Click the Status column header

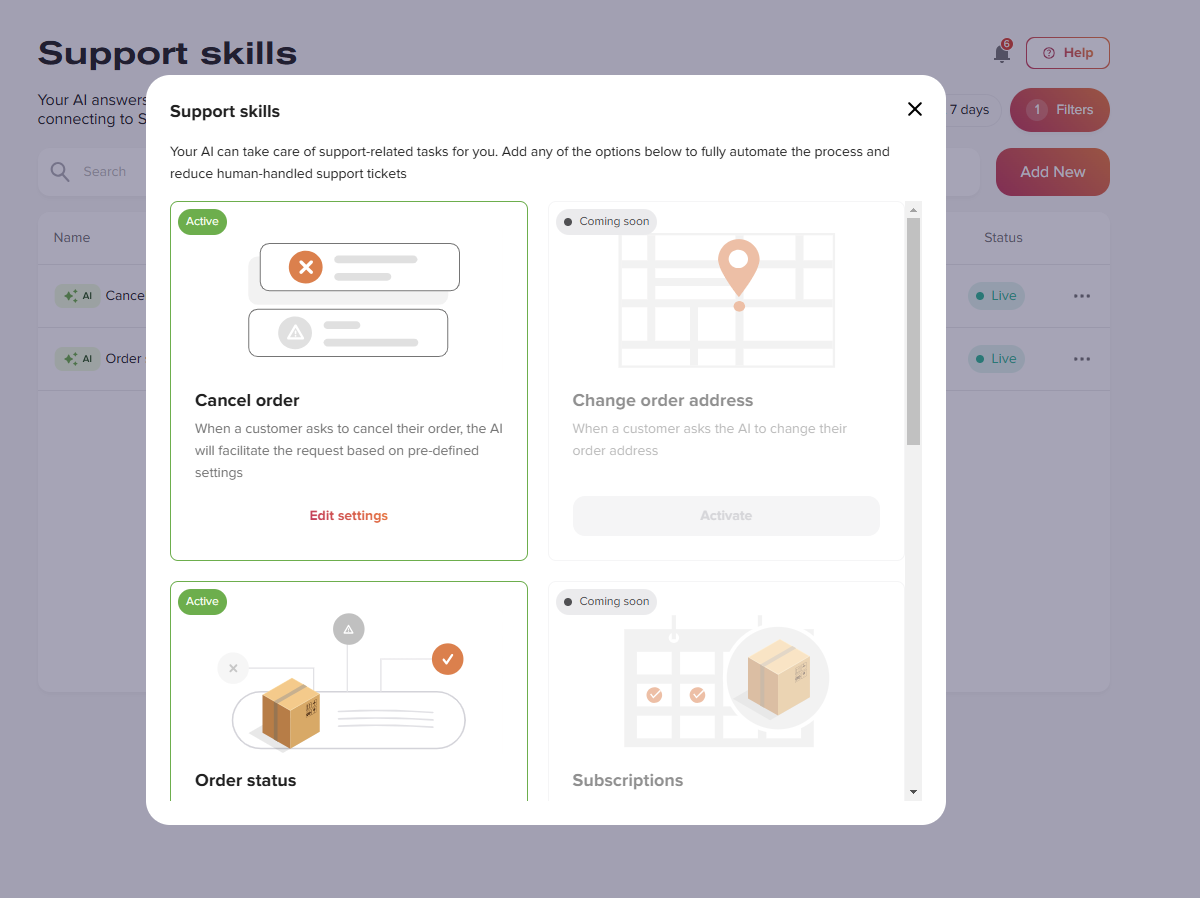[x=1003, y=238]
